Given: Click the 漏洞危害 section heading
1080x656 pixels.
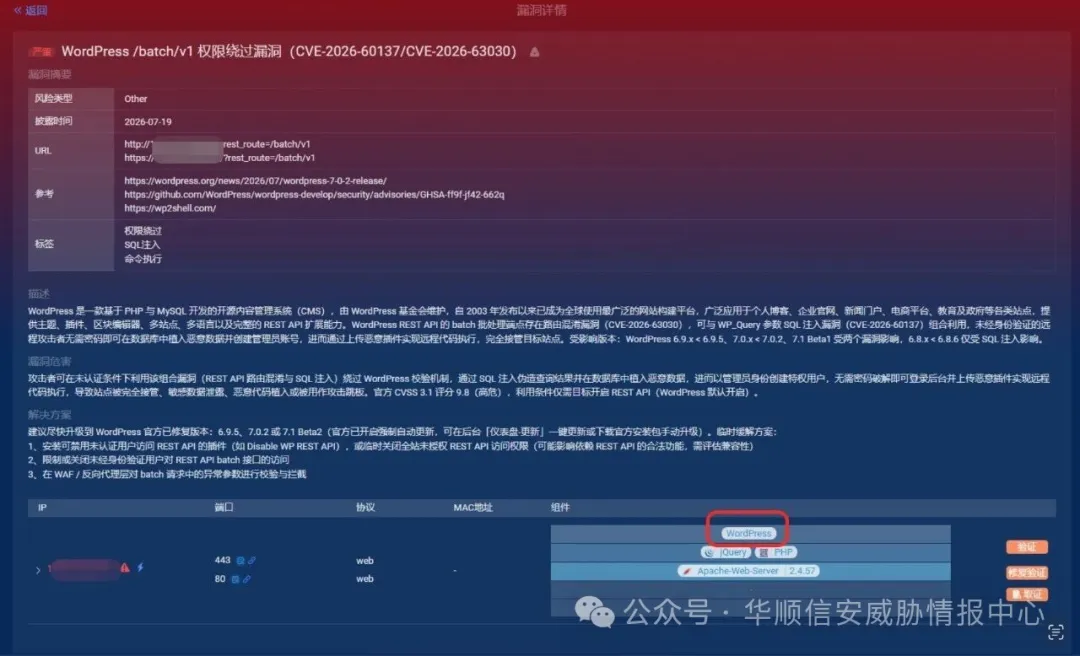Looking at the screenshot, I should coord(50,362).
